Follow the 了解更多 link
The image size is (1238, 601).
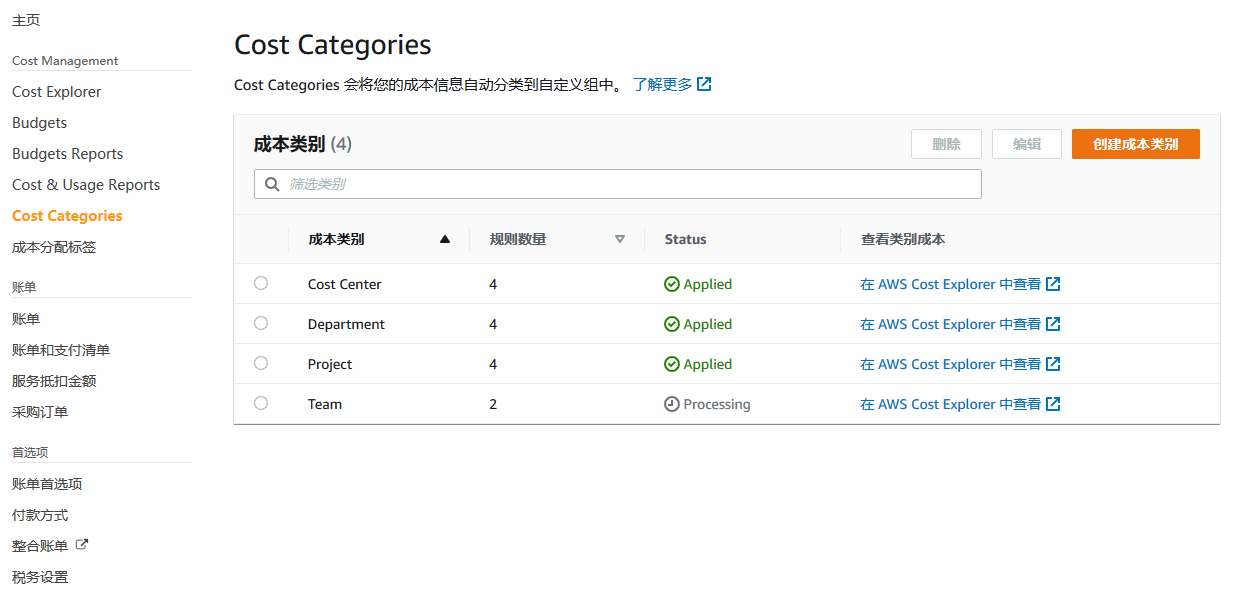coord(662,84)
